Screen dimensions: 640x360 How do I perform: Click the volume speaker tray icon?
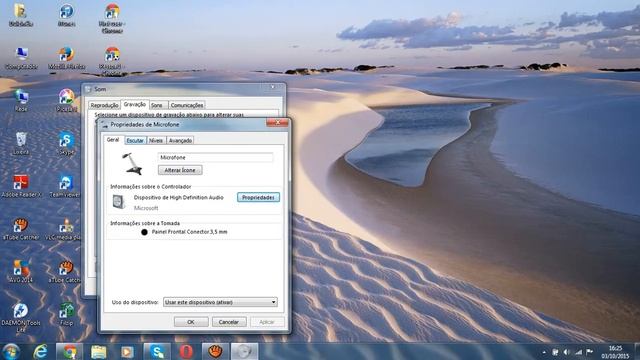(x=567, y=352)
